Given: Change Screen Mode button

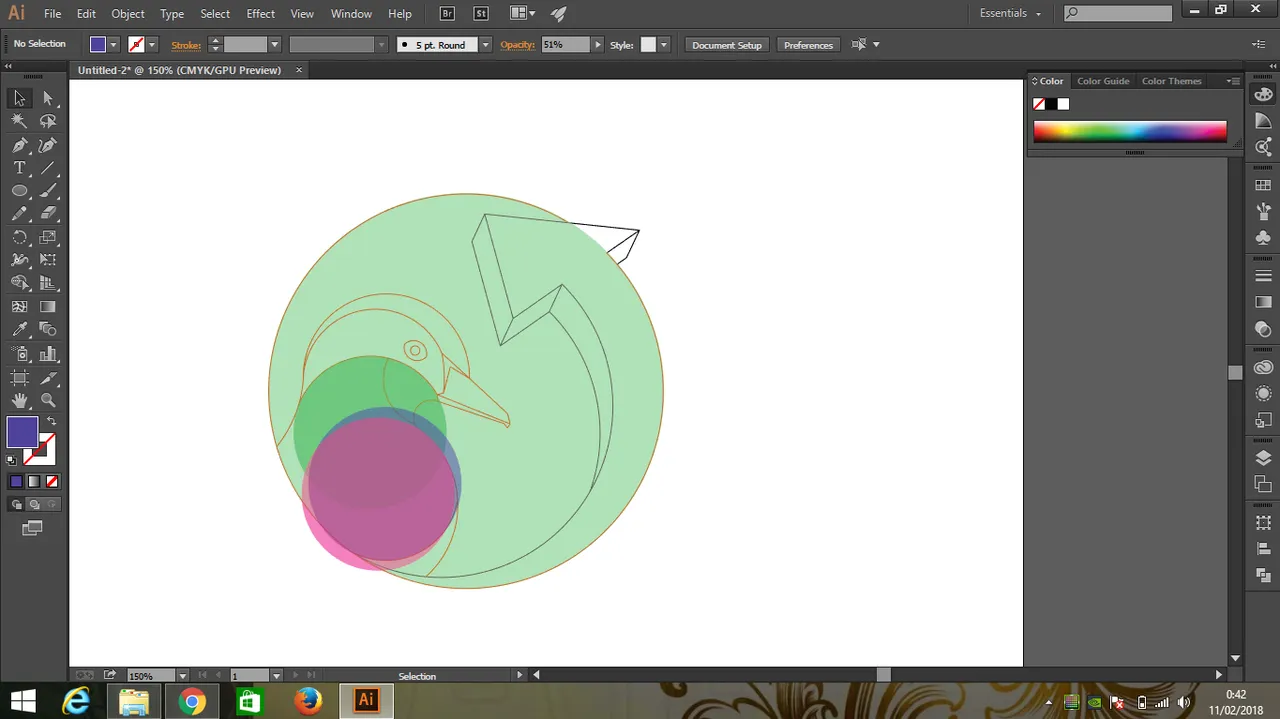Looking at the screenshot, I should (x=33, y=528).
